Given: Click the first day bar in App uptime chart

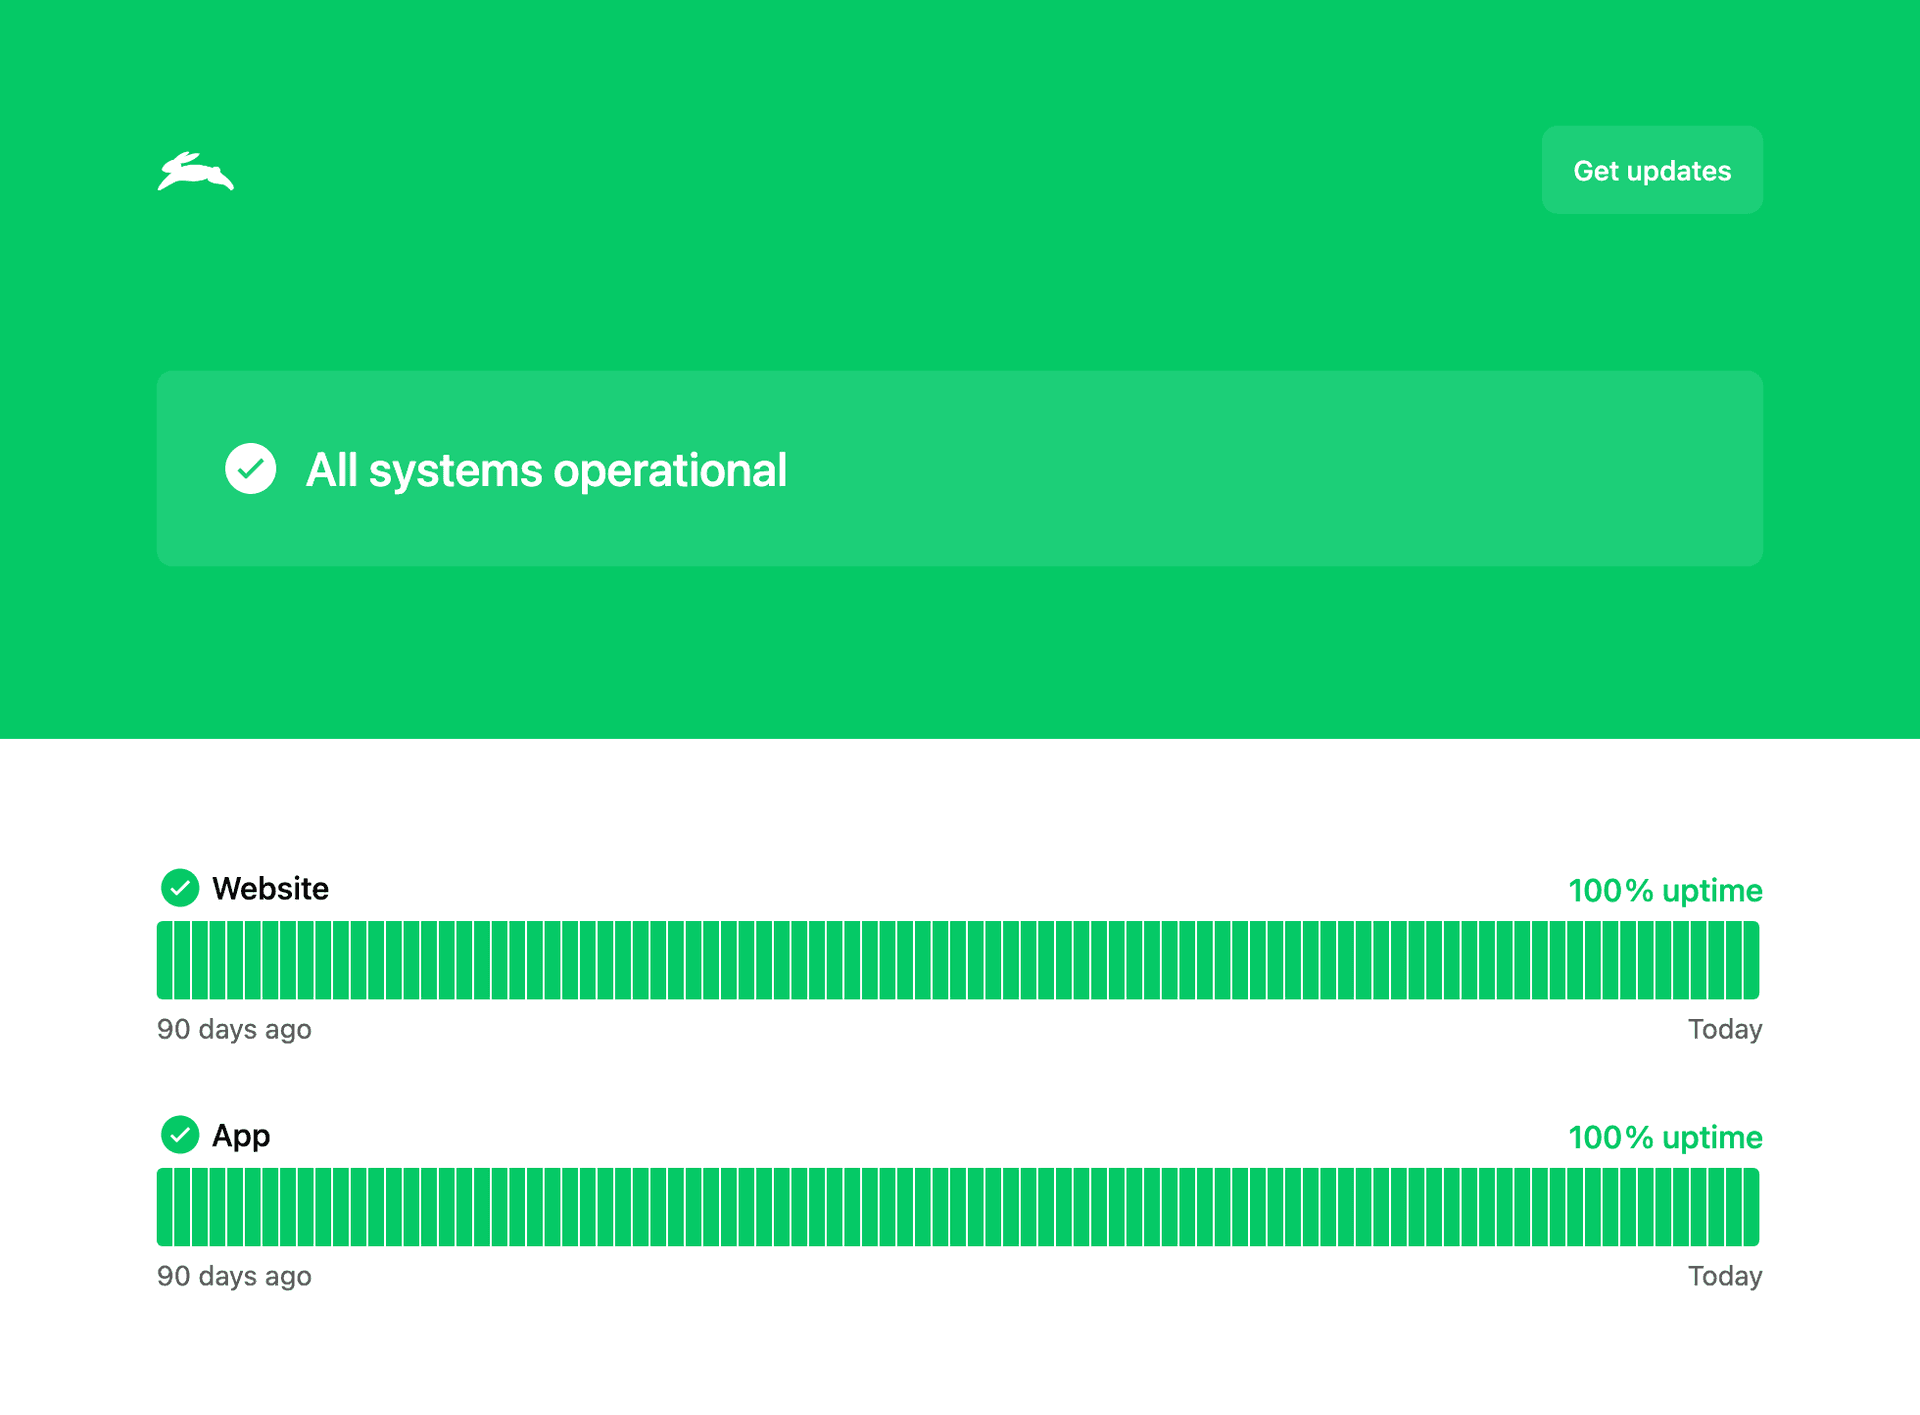Looking at the screenshot, I should pos(165,1207).
